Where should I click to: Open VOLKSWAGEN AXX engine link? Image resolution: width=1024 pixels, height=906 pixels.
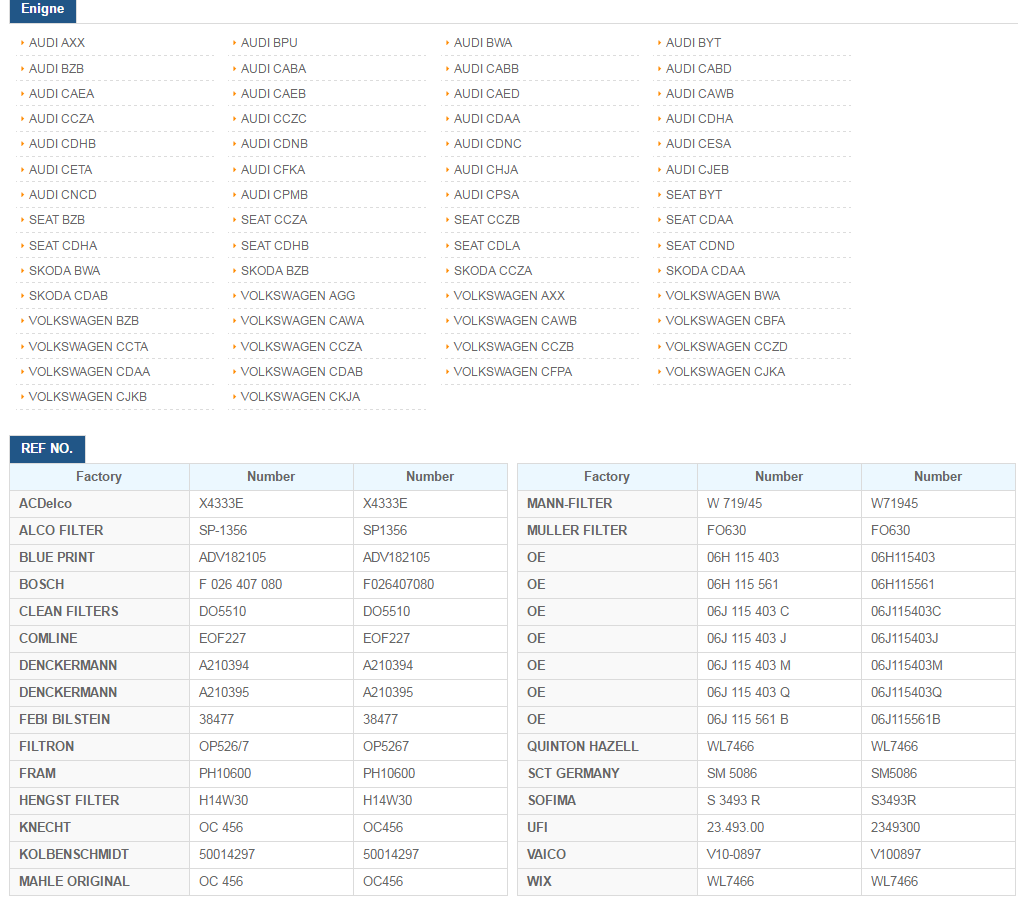tap(509, 295)
